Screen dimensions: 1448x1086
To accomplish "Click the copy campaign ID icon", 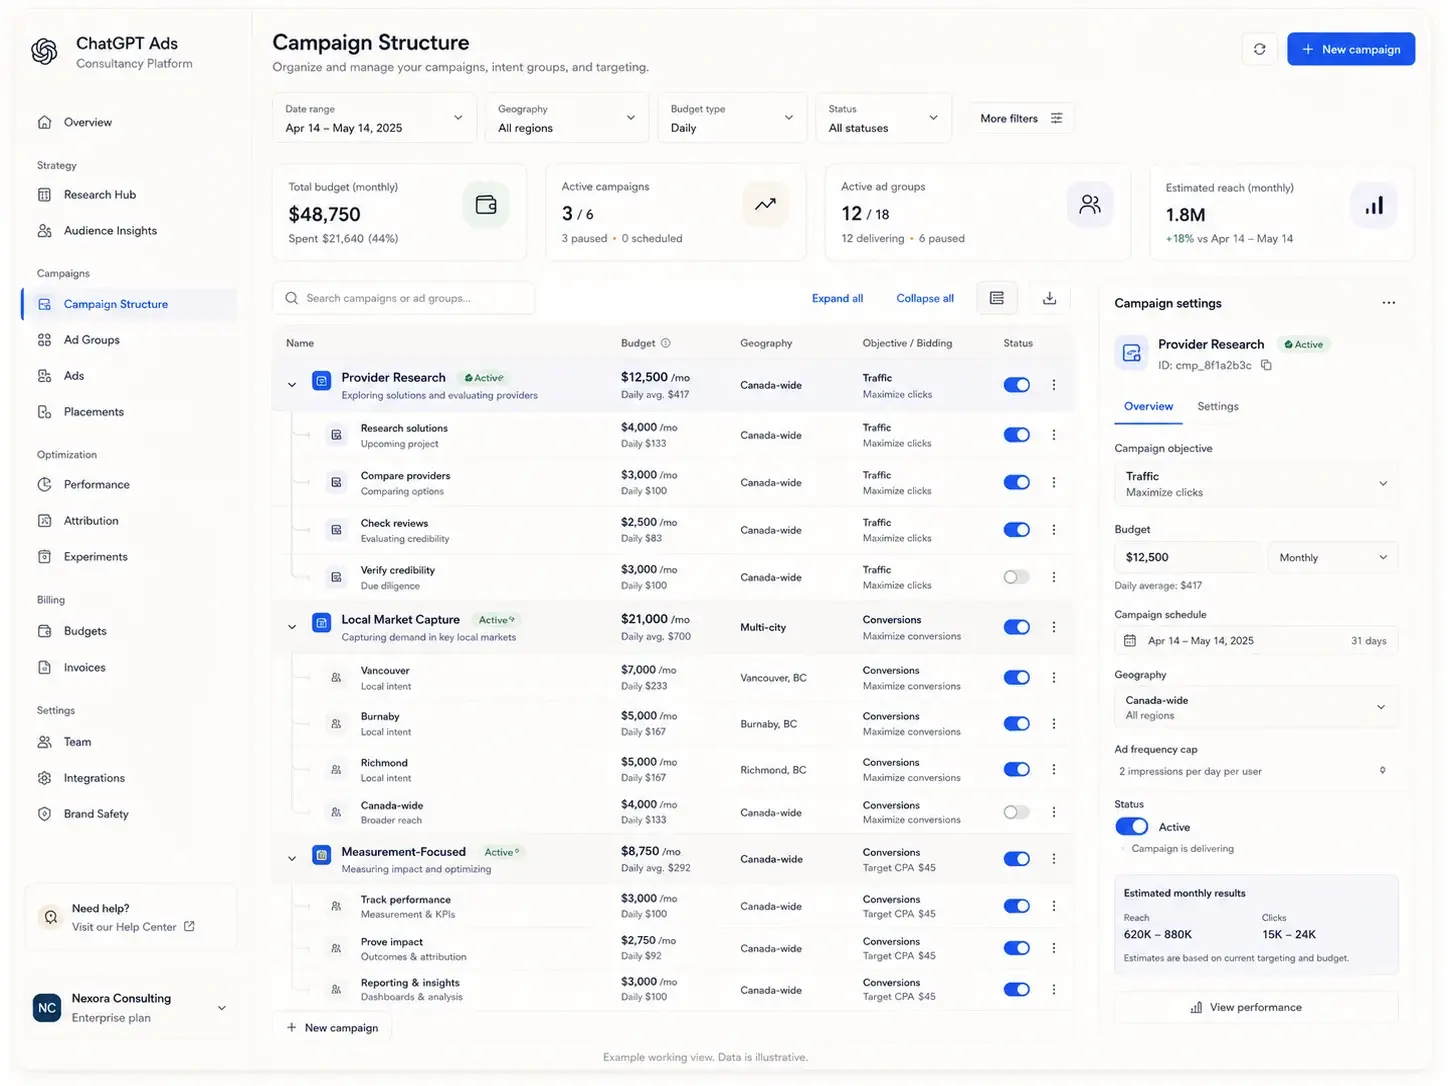I will pyautogui.click(x=1266, y=365).
